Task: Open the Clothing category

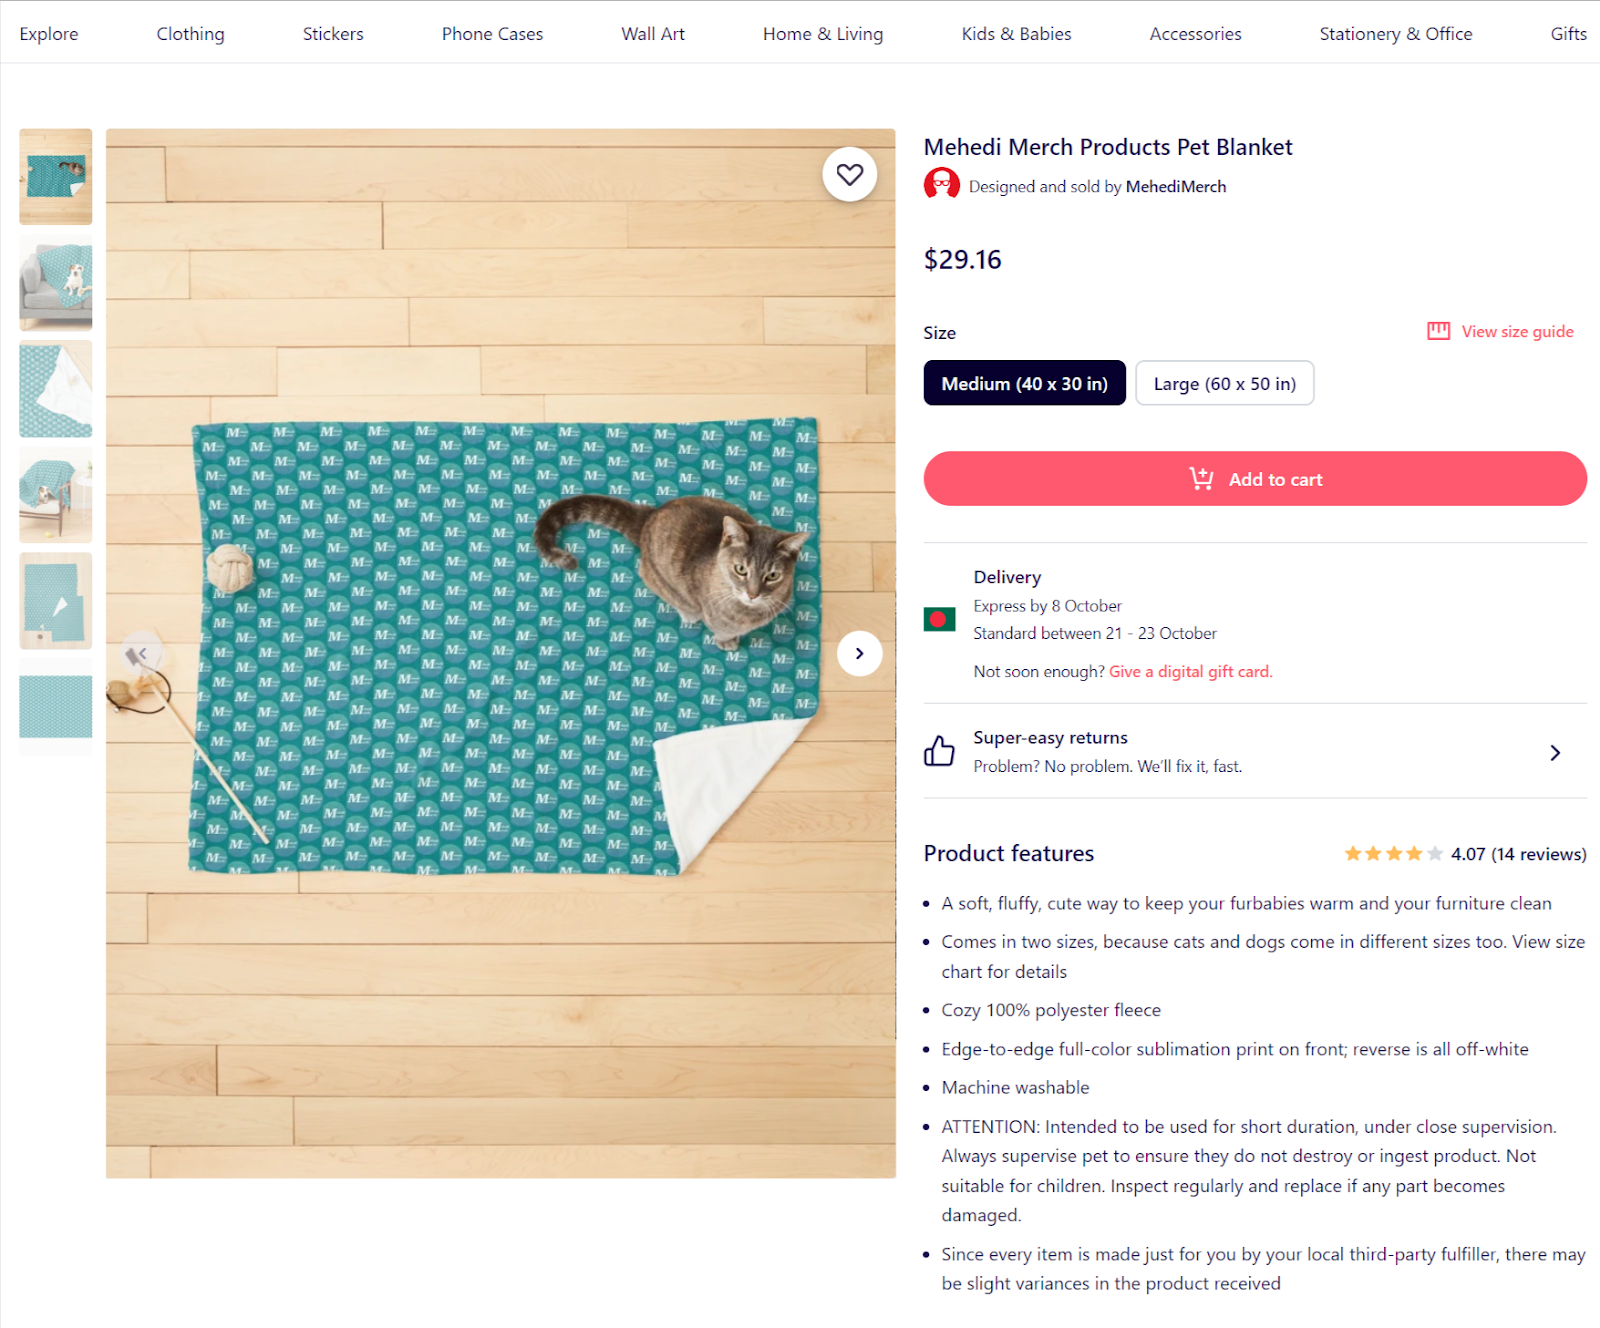Action: 189,33
